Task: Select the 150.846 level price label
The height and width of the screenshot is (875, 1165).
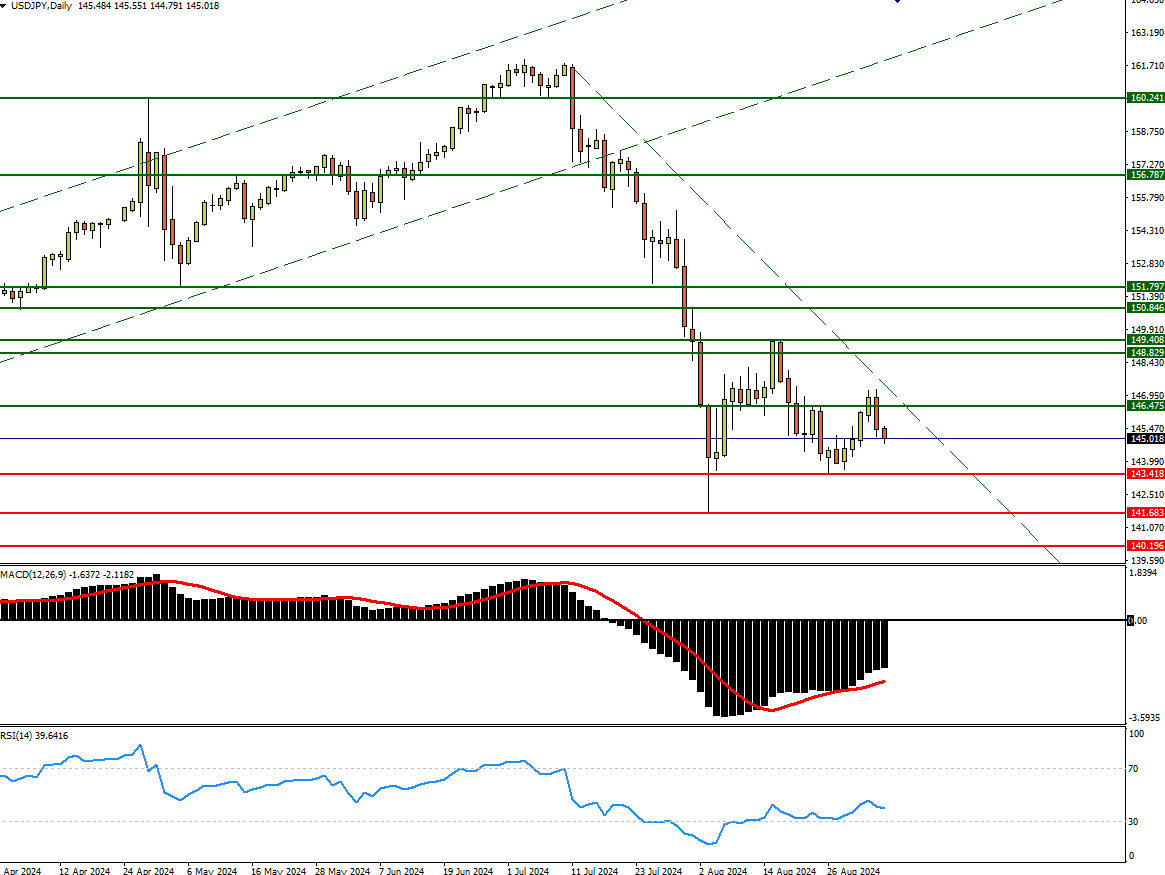Action: (1146, 308)
